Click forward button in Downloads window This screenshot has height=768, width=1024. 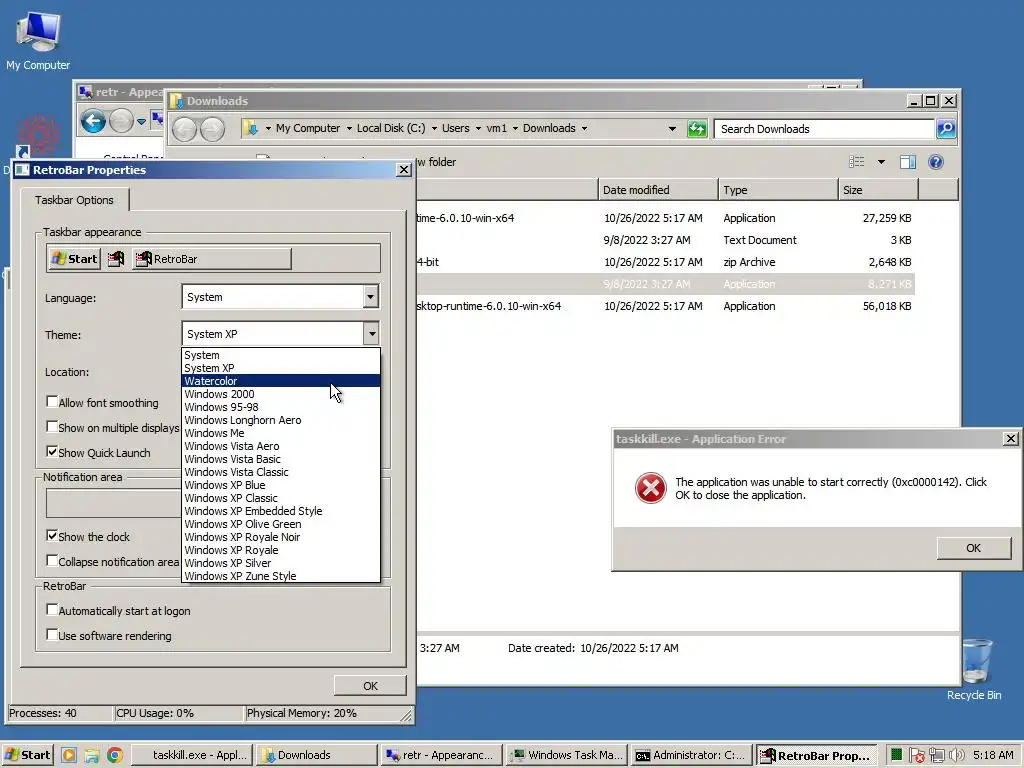point(212,129)
